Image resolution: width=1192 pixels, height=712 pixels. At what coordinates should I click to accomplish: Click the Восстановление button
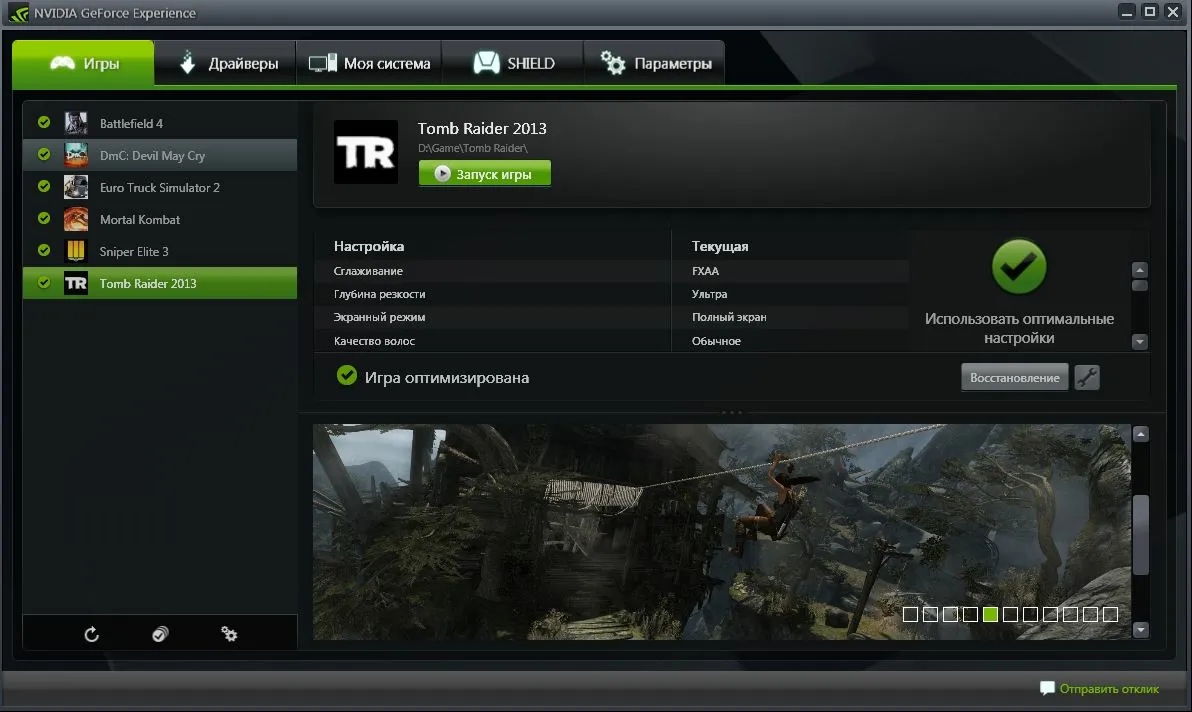tap(1014, 378)
